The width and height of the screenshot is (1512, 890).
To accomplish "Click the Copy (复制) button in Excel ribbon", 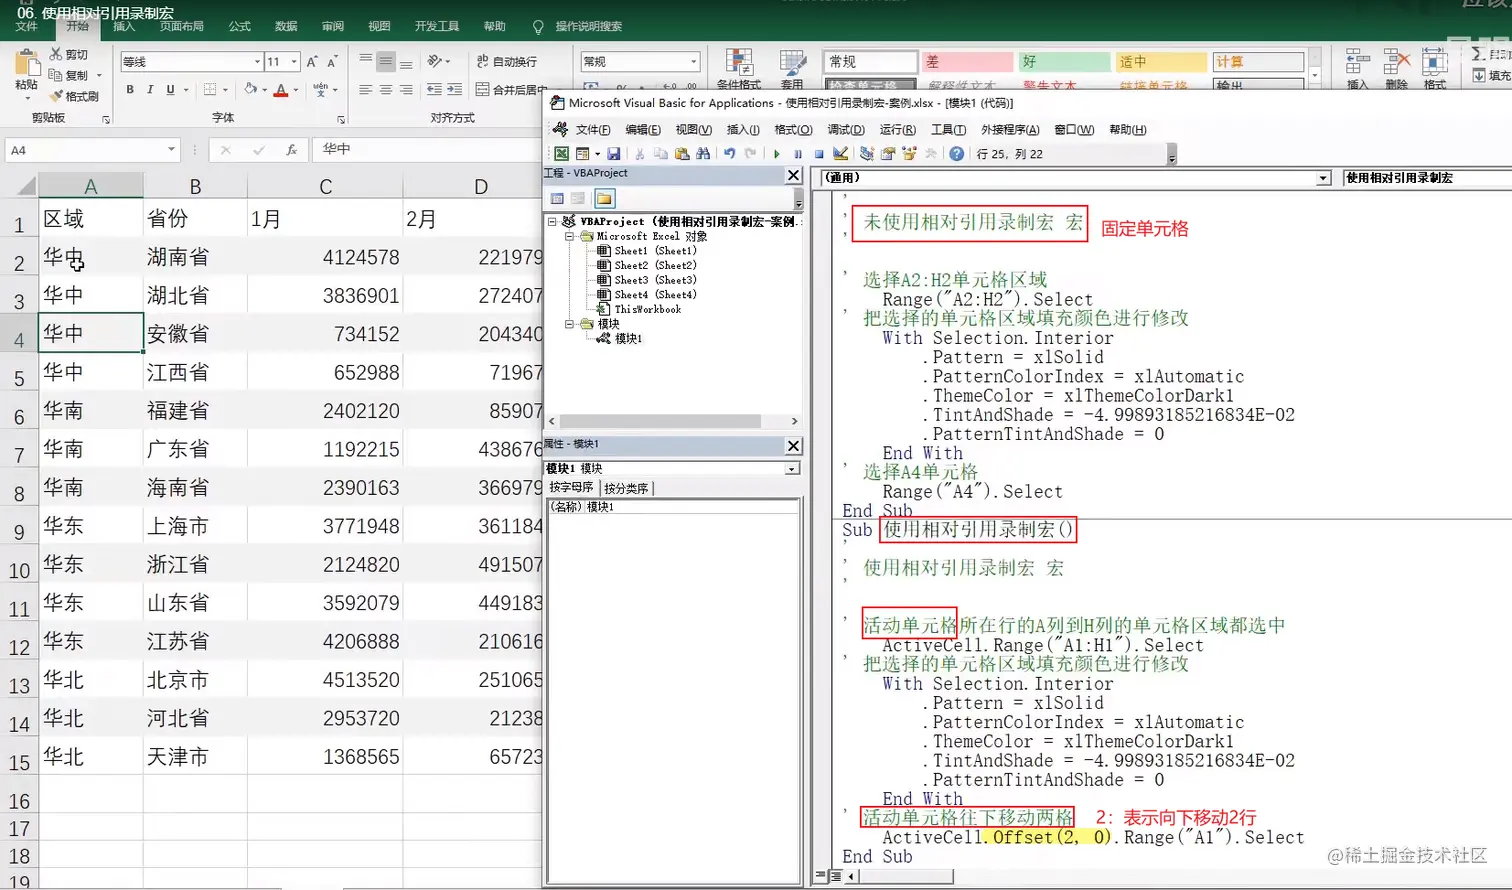I will (70, 75).
